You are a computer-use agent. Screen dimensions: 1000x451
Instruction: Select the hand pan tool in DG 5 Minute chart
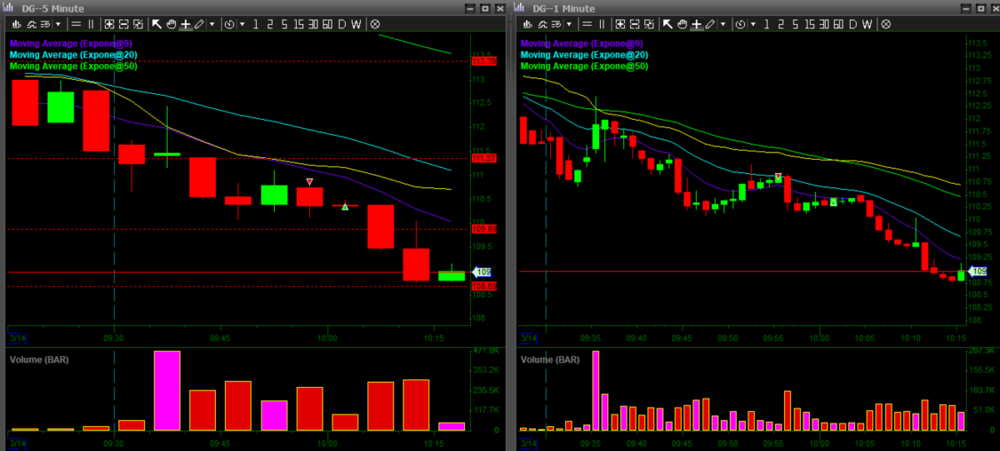point(171,24)
